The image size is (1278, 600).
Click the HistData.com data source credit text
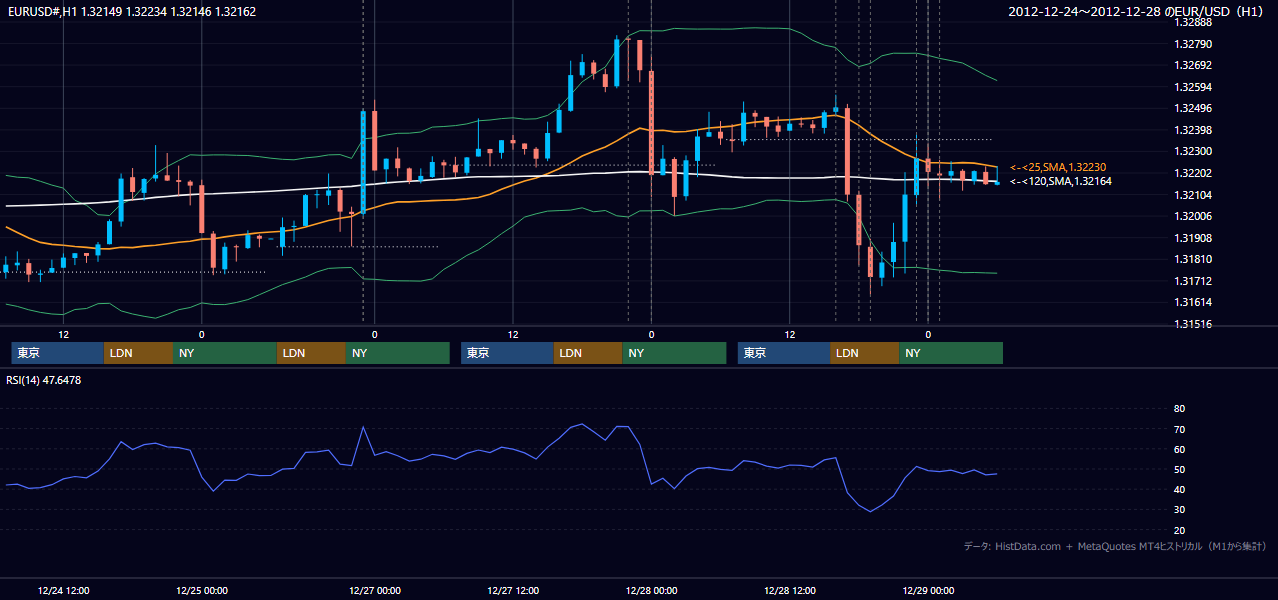pyautogui.click(x=1115, y=547)
